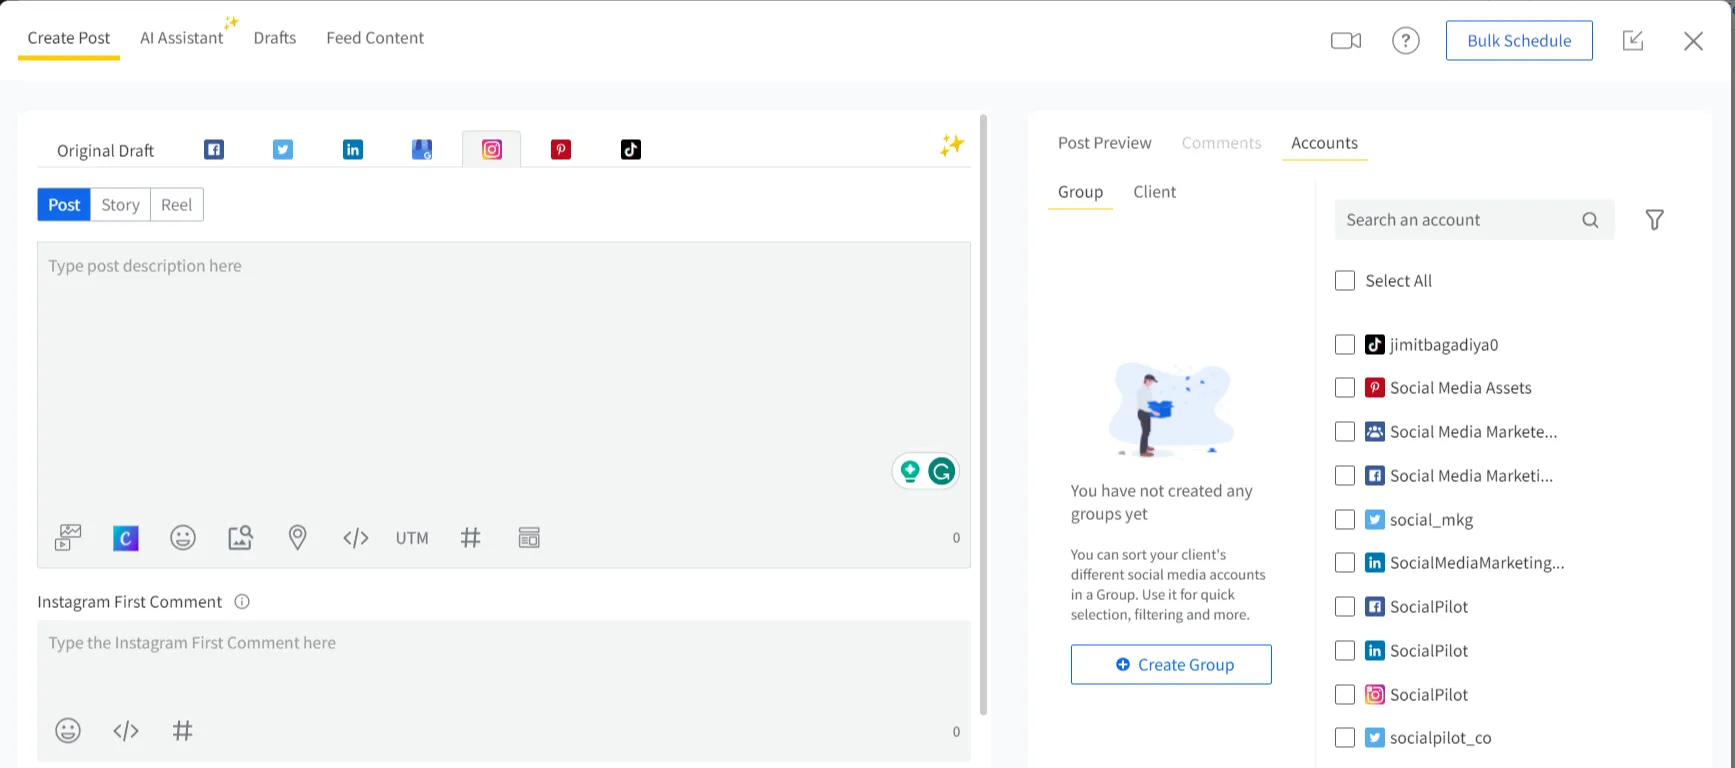This screenshot has height=768, width=1735.
Task: Select the TikTok platform tab icon
Action: (630, 150)
